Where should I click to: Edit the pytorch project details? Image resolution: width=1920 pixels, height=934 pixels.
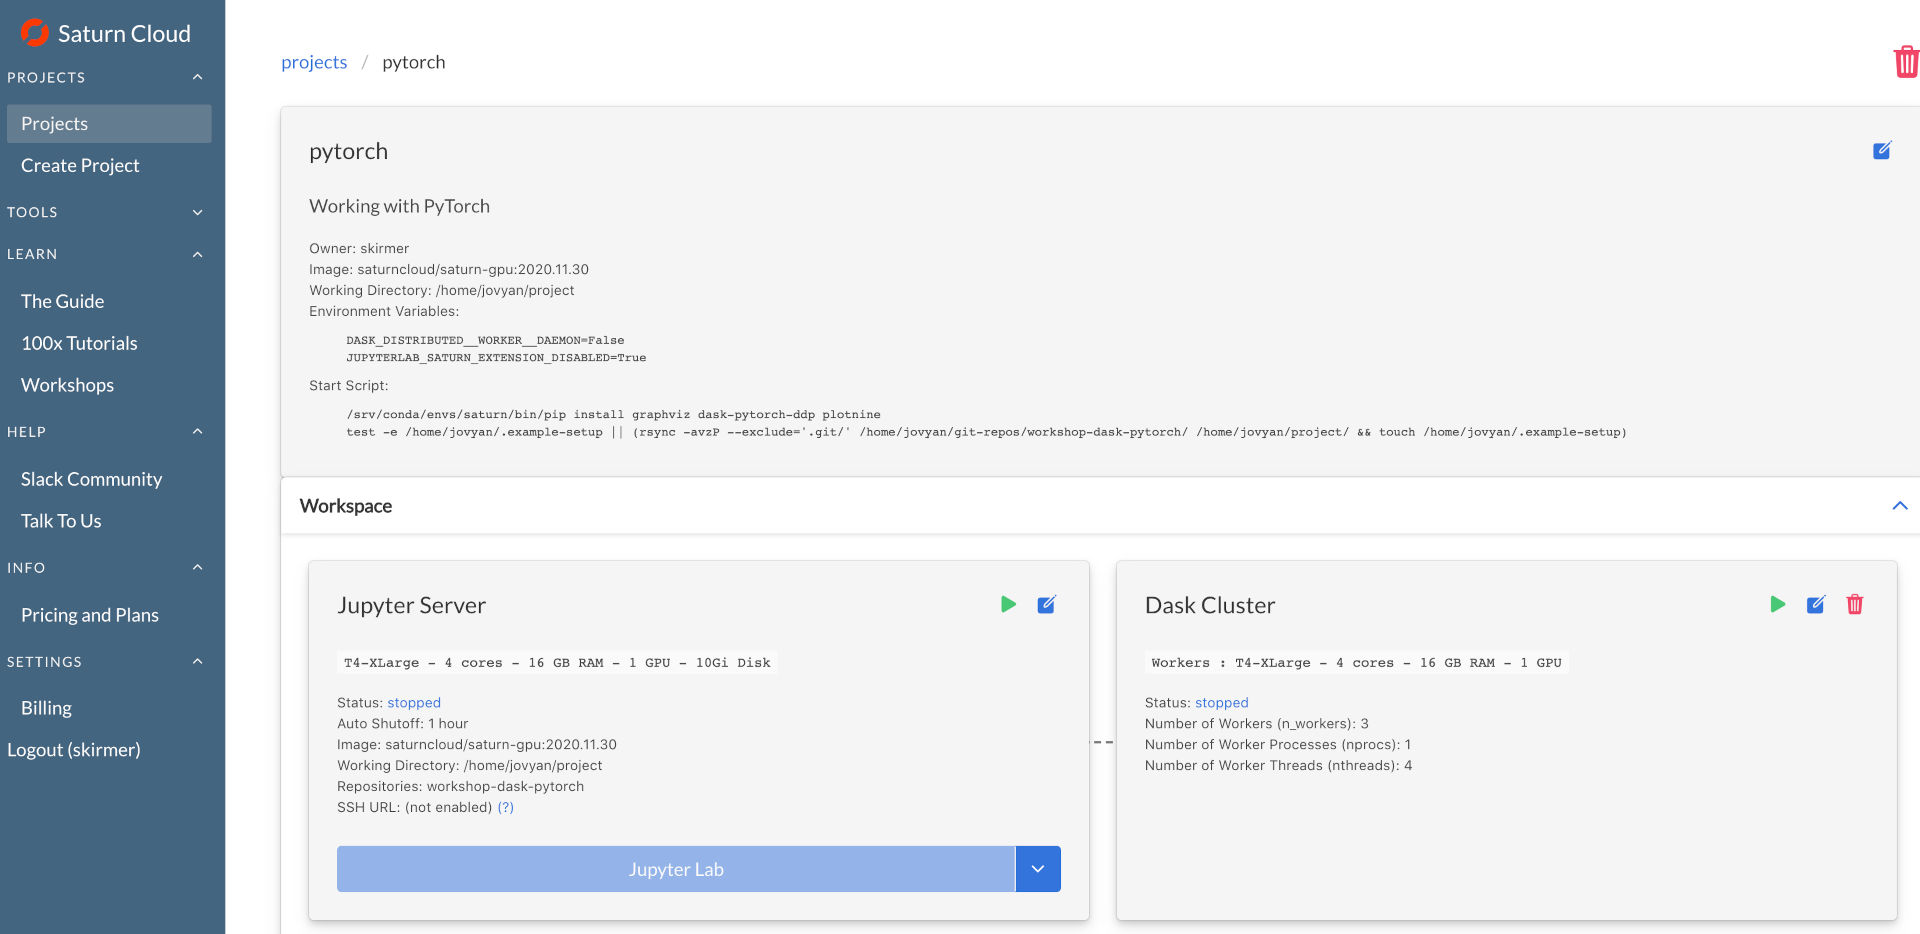point(1882,151)
